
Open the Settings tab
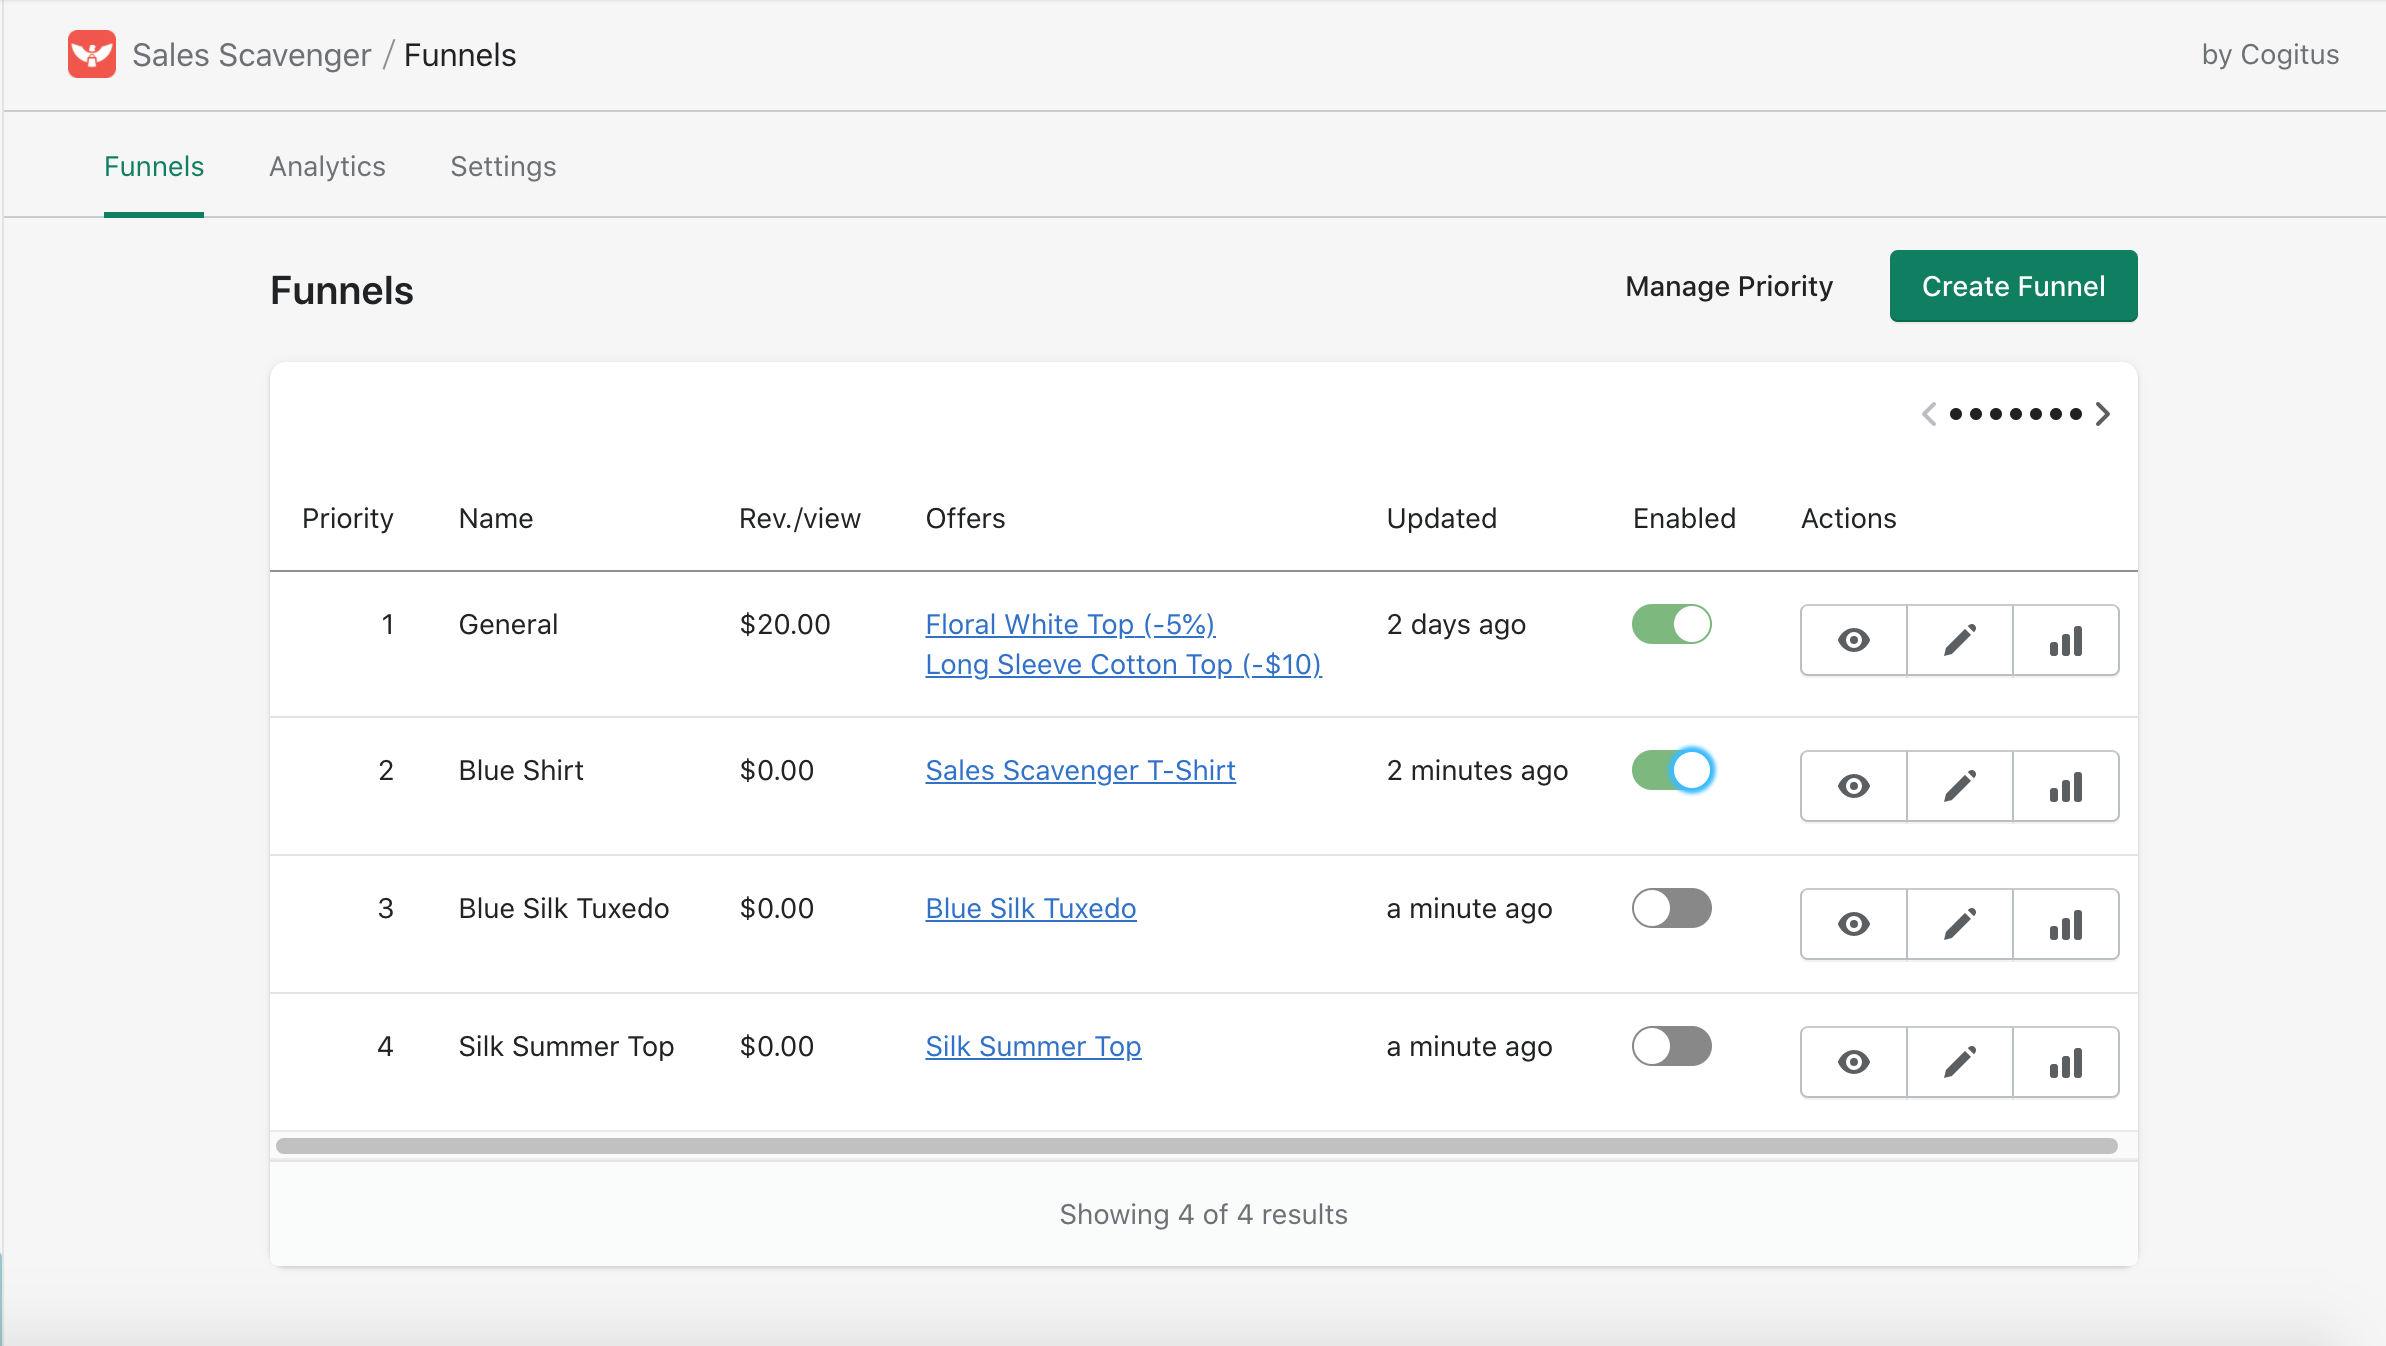tap(503, 166)
